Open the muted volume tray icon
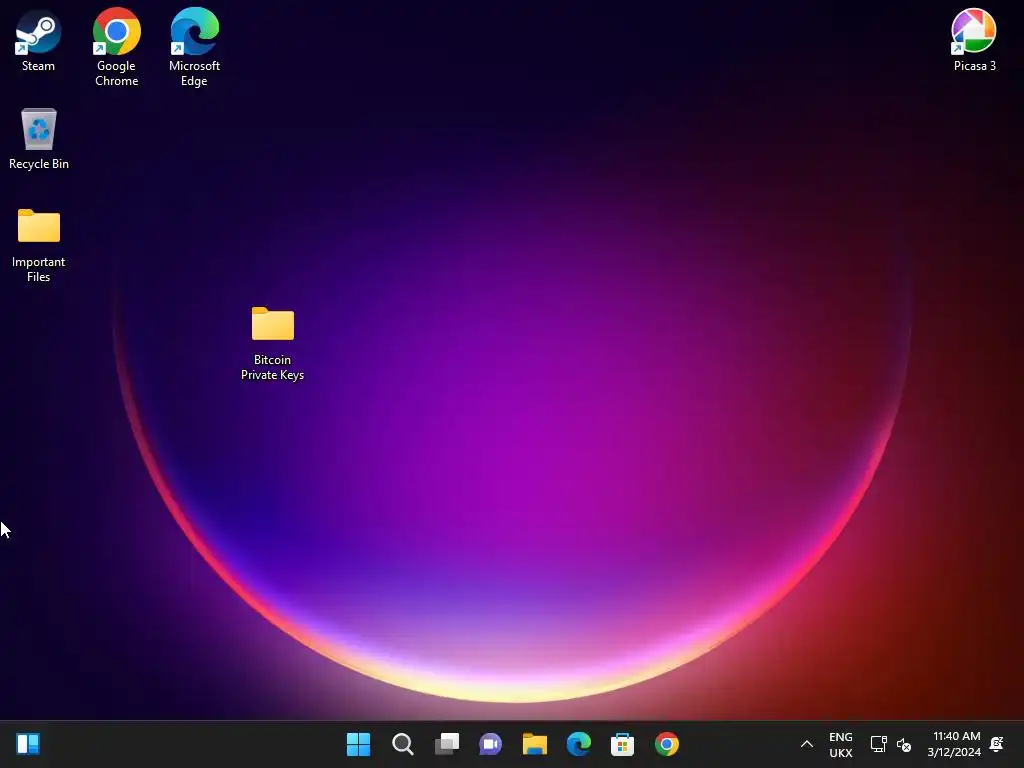 click(904, 744)
